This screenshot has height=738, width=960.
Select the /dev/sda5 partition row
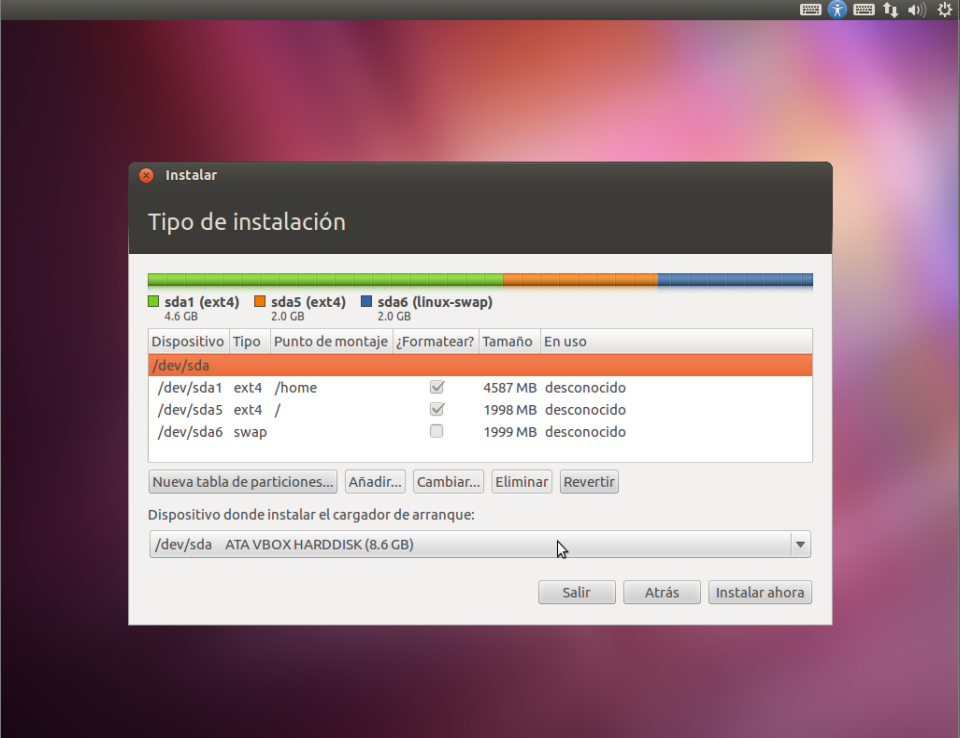coord(480,409)
